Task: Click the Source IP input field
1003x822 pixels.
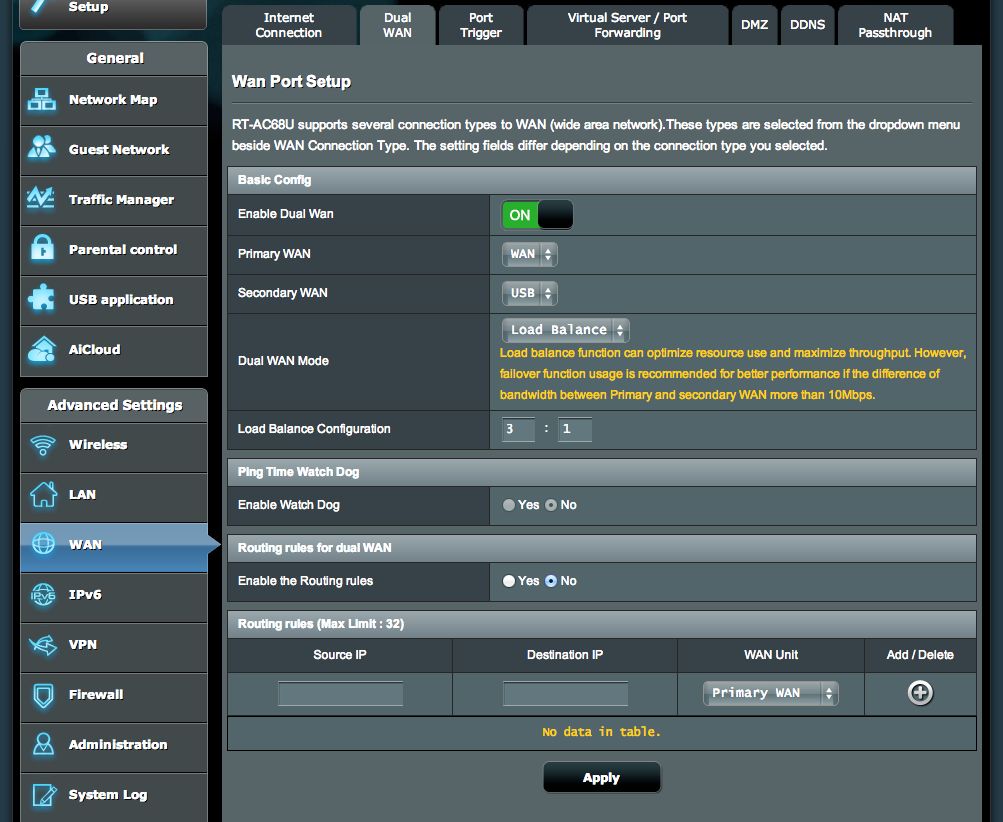Action: 340,693
